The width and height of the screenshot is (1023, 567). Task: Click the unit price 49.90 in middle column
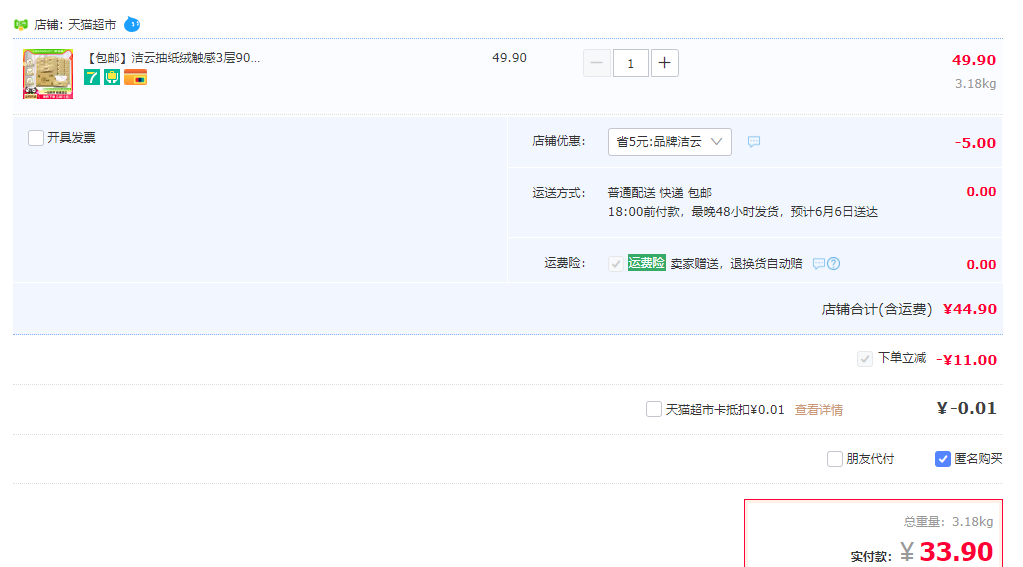(x=509, y=58)
